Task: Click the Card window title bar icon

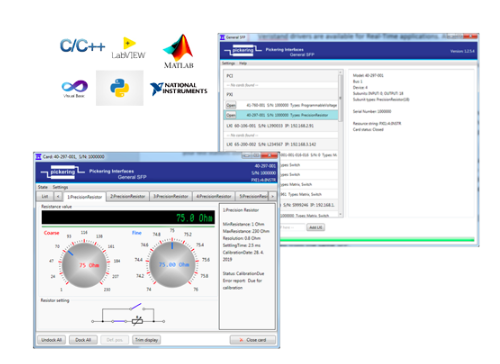Action: point(38,156)
